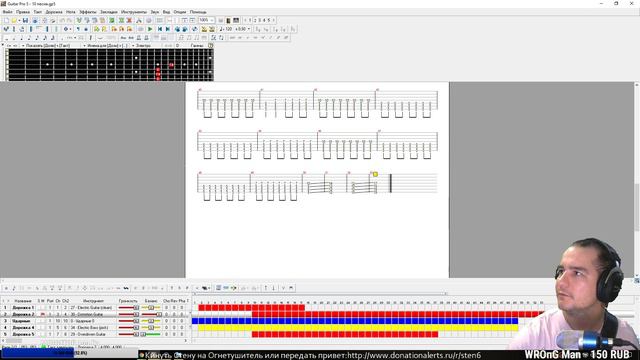Viewport: 640px width, 360px height.
Task: Select track Ударные by name
Action: point(21,321)
